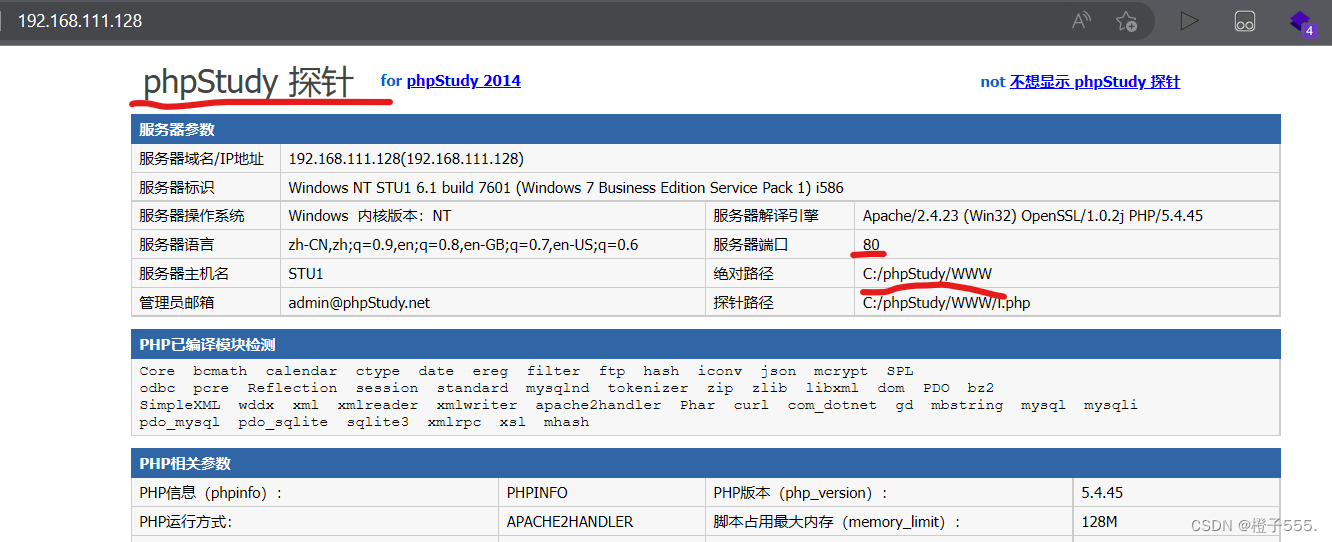Click the Reflection module name
Image resolution: width=1332 pixels, height=542 pixels.
click(x=292, y=388)
